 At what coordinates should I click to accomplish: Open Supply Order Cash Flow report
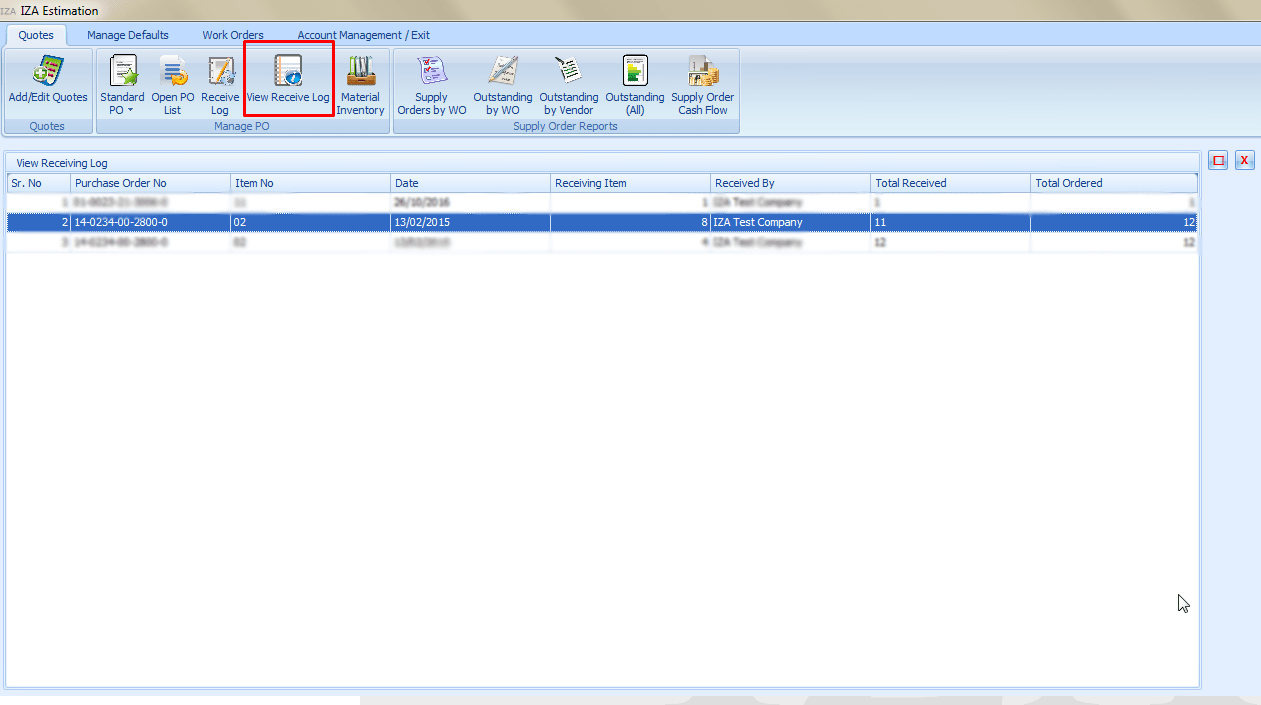click(703, 84)
